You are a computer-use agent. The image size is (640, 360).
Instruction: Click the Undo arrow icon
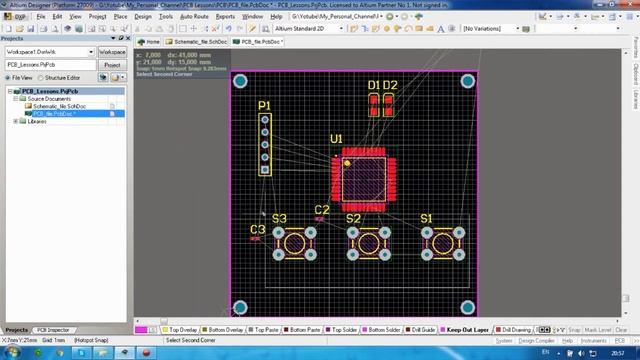pos(229,29)
